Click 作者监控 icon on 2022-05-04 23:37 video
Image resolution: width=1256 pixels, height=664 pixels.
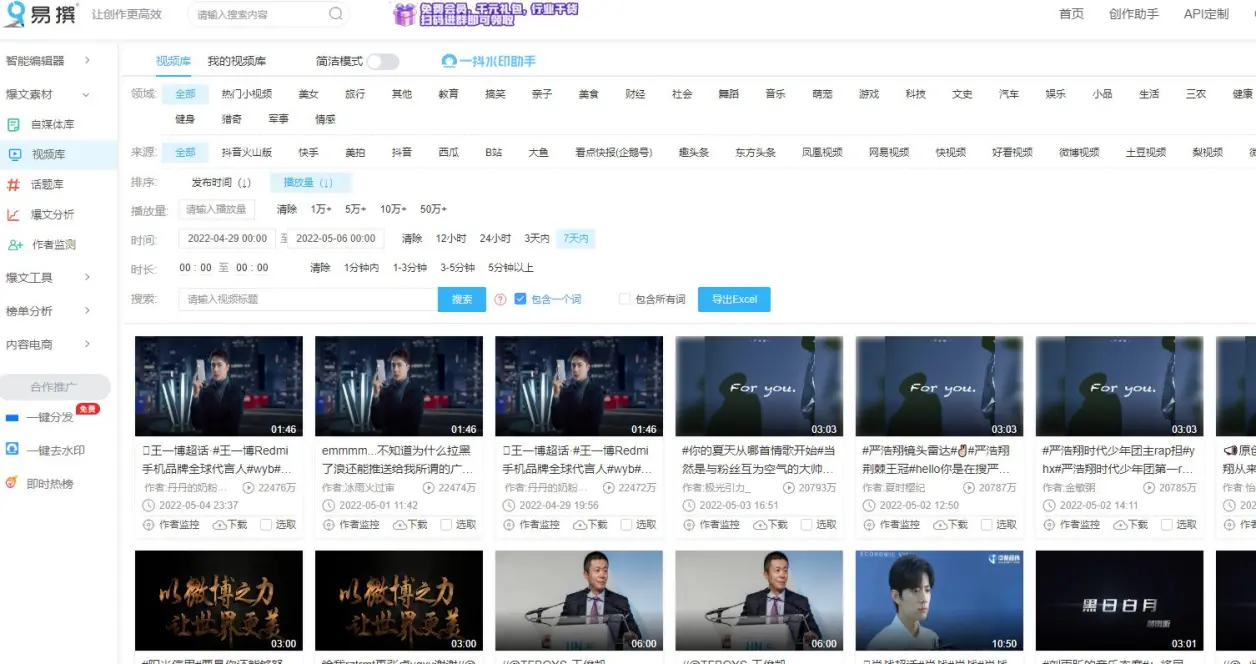coord(149,524)
